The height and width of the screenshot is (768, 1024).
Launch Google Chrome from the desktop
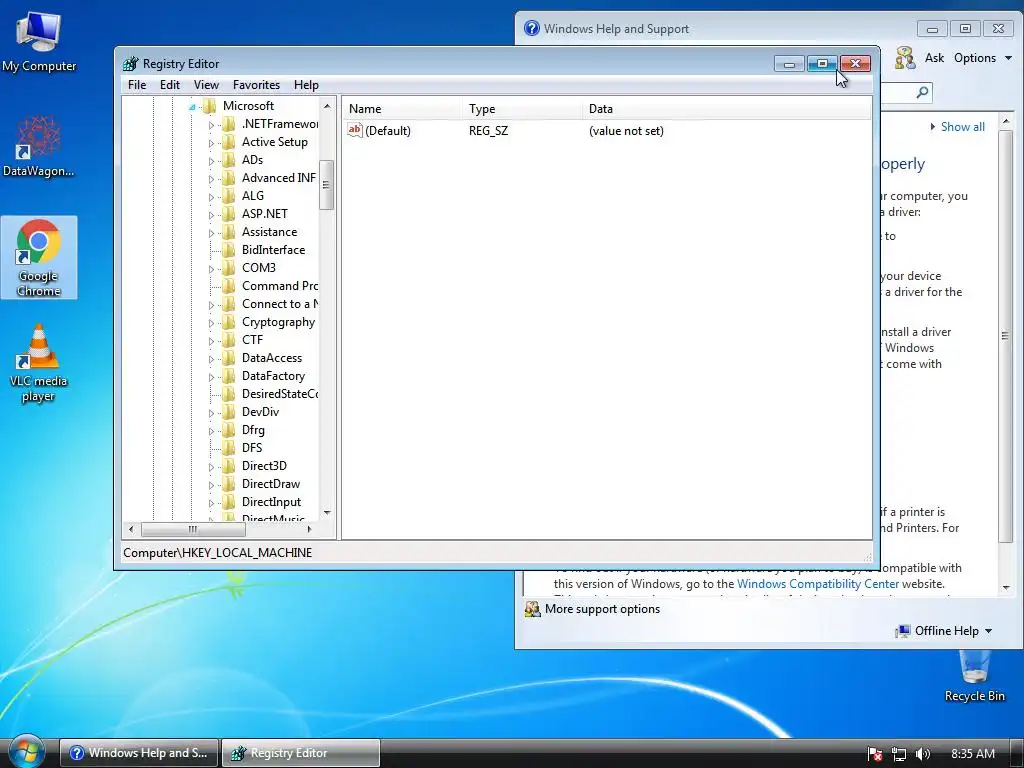pos(39,257)
